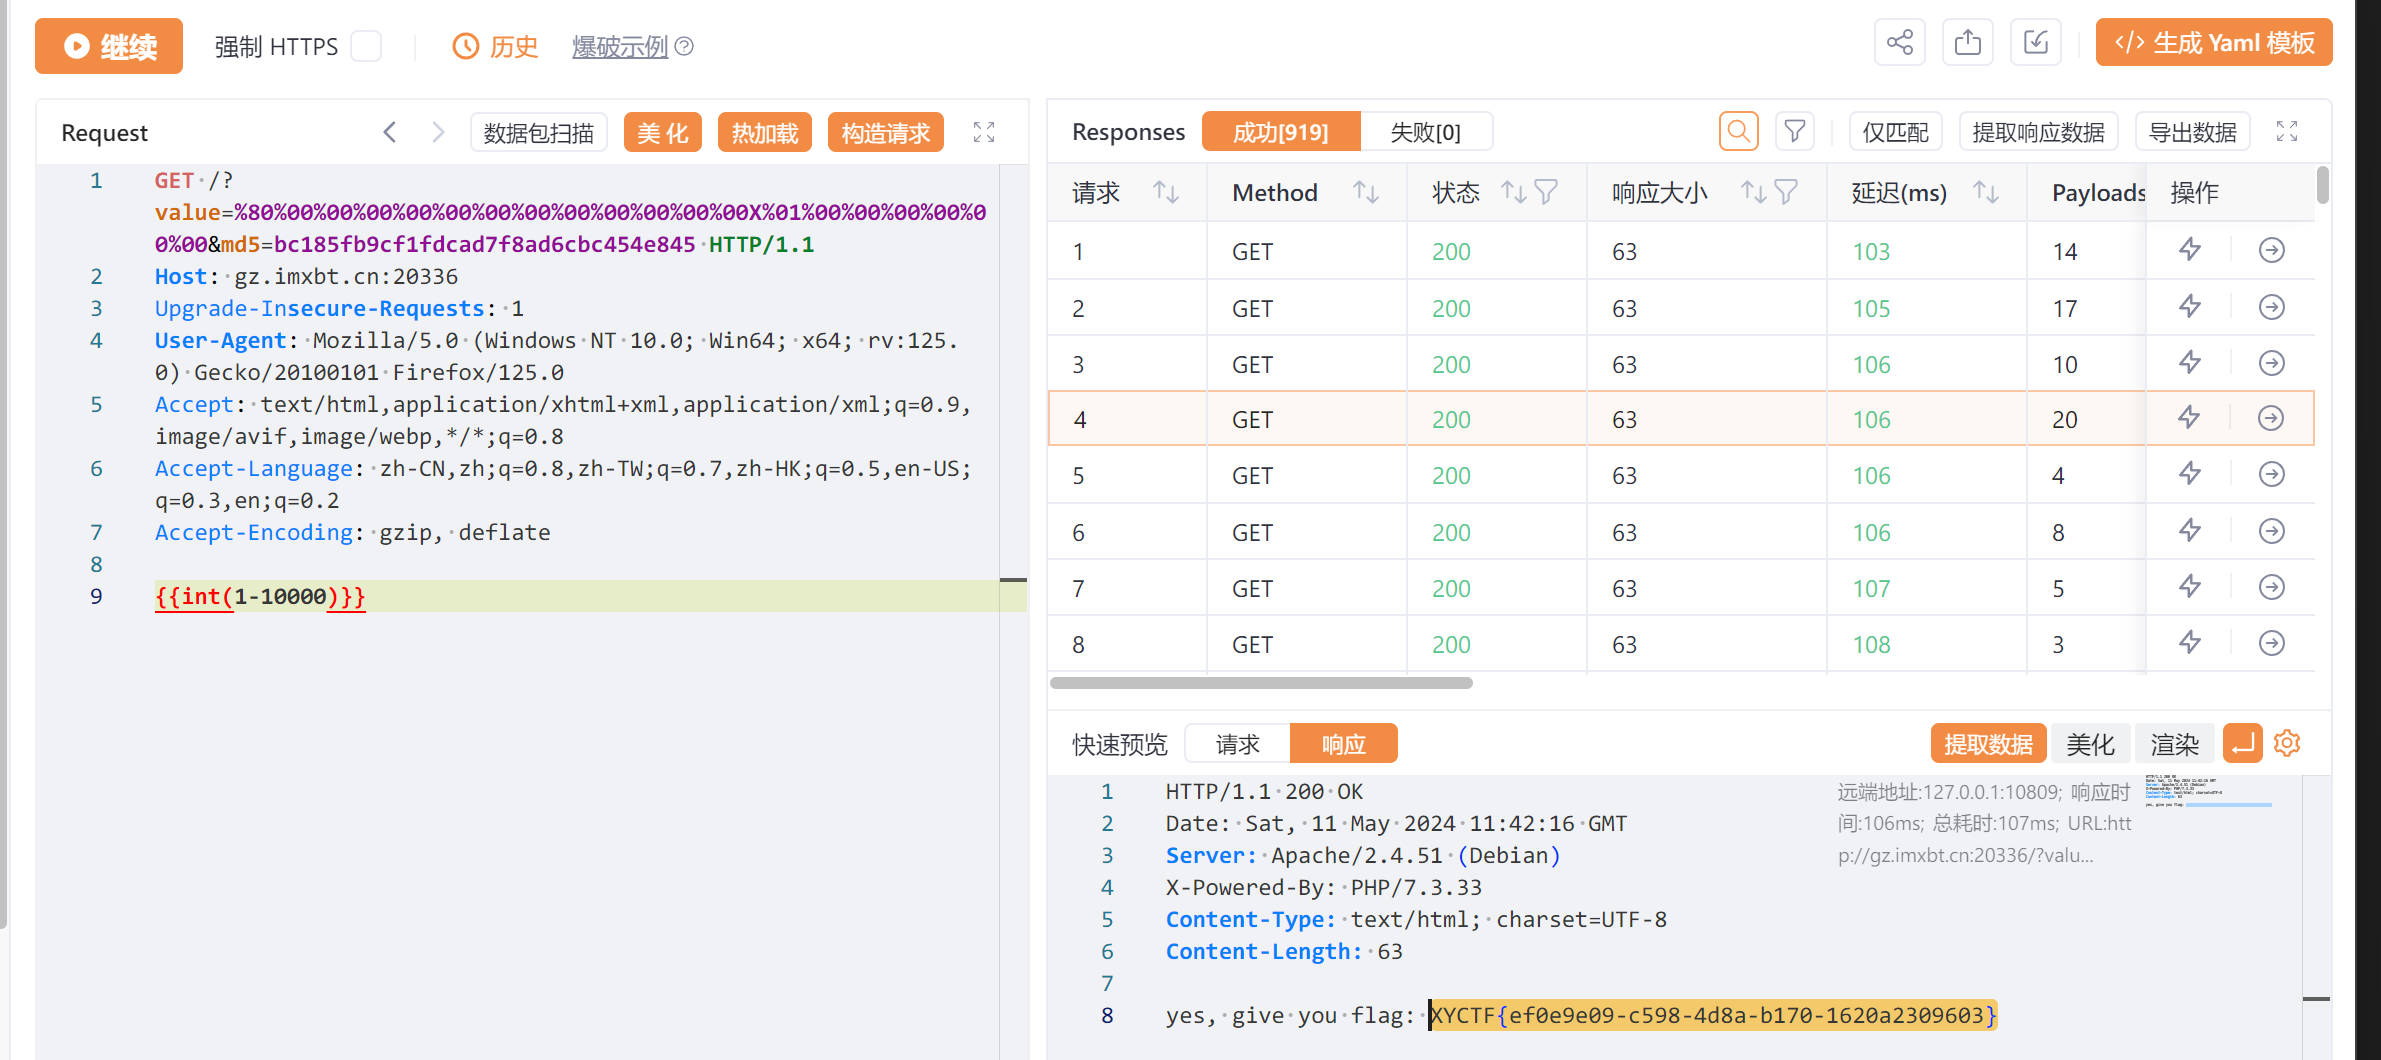Click the Host header line
This screenshot has width=2381, height=1060.
click(306, 276)
